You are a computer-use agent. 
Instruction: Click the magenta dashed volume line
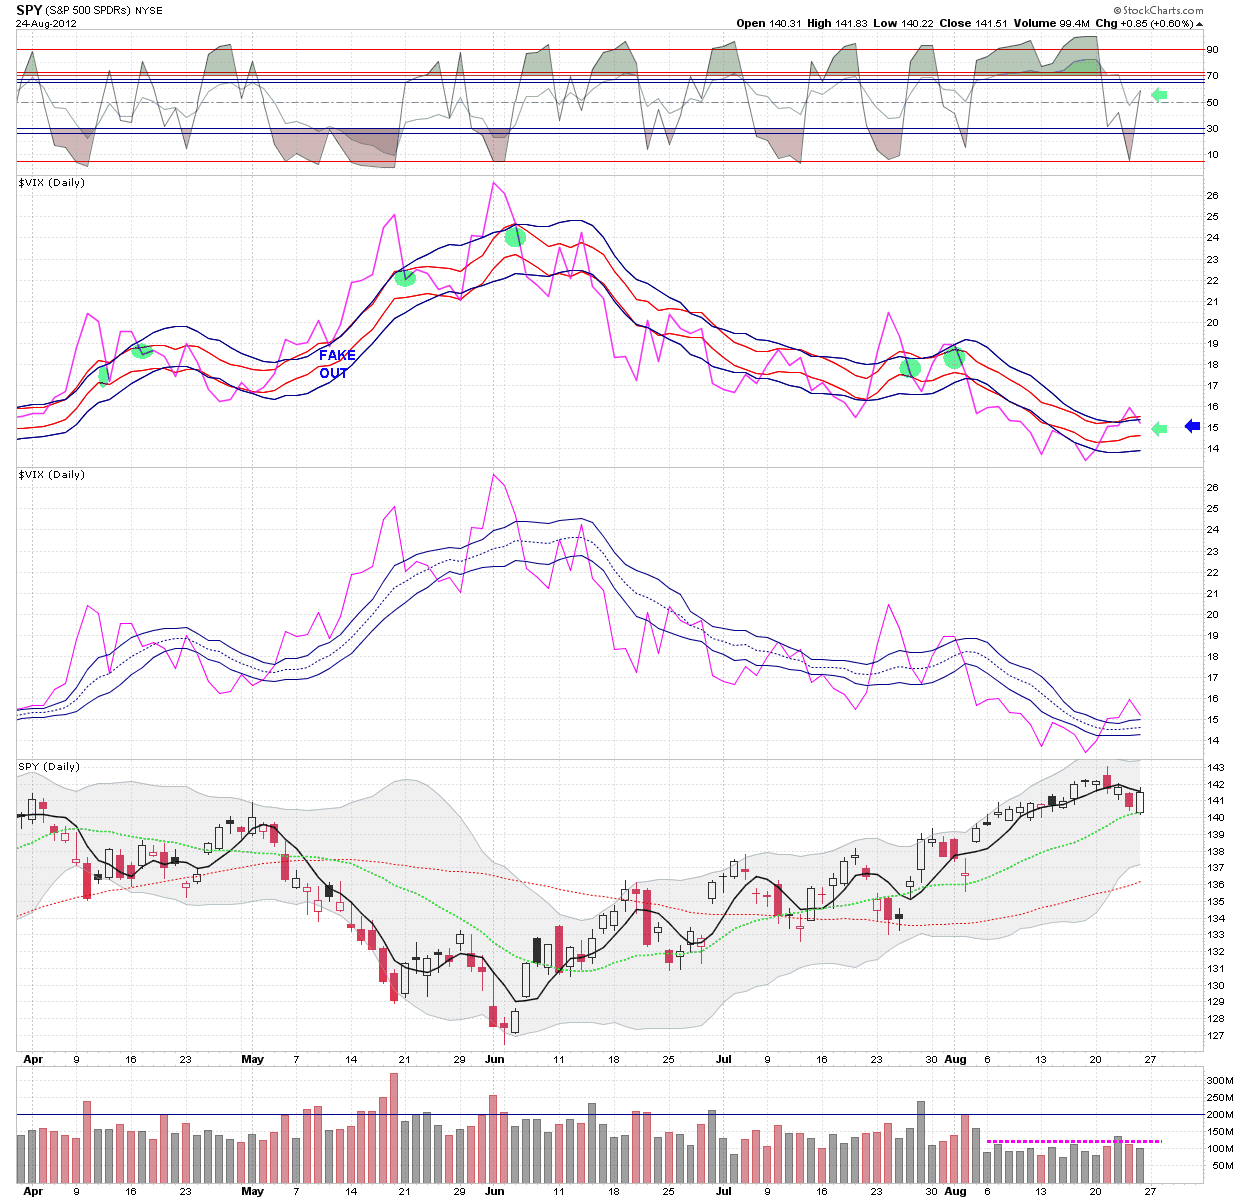pyautogui.click(x=1074, y=1141)
